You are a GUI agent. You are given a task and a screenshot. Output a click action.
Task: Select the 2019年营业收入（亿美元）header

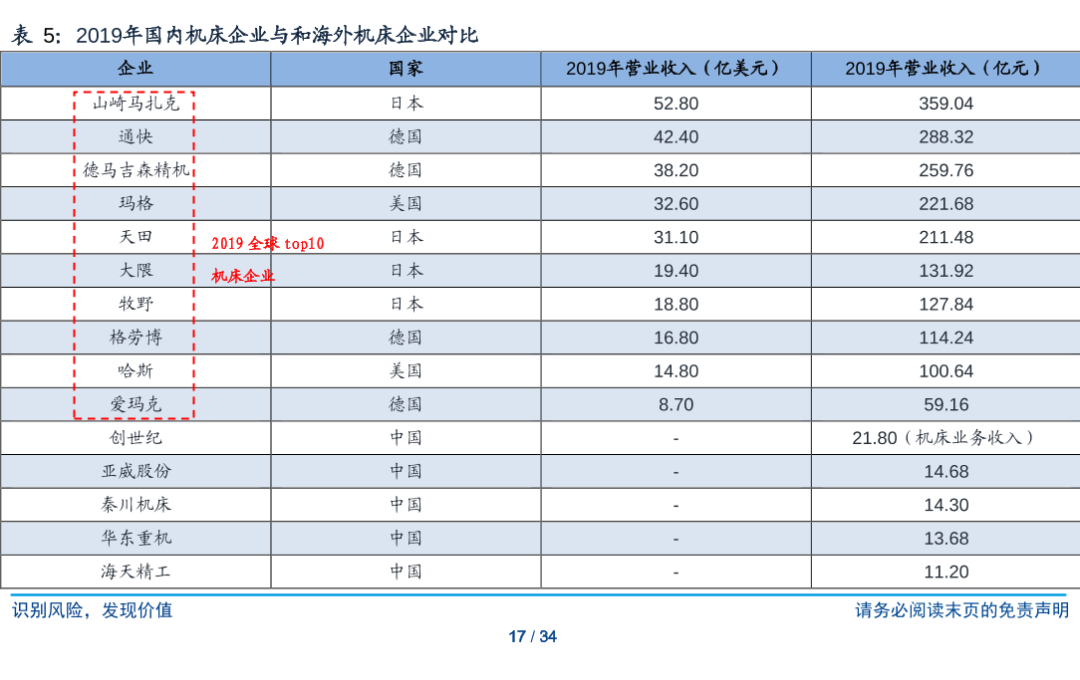tap(677, 69)
